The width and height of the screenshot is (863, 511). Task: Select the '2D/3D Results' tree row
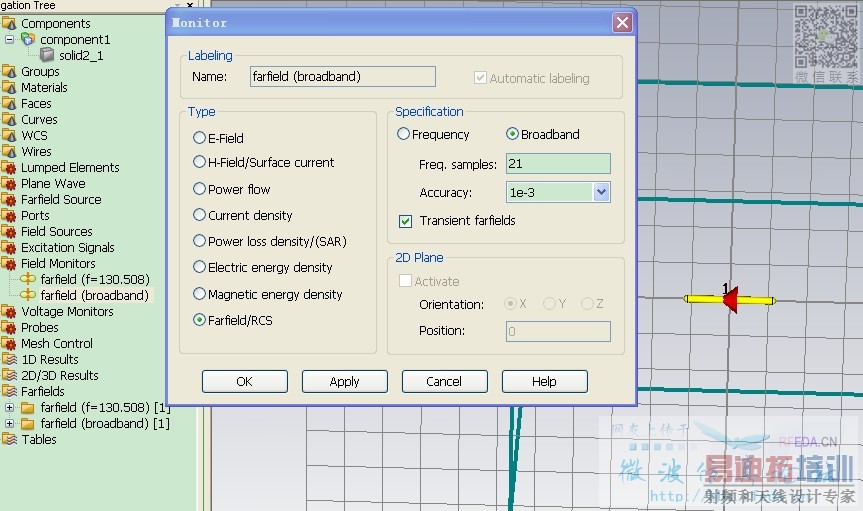pyautogui.click(x=59, y=375)
